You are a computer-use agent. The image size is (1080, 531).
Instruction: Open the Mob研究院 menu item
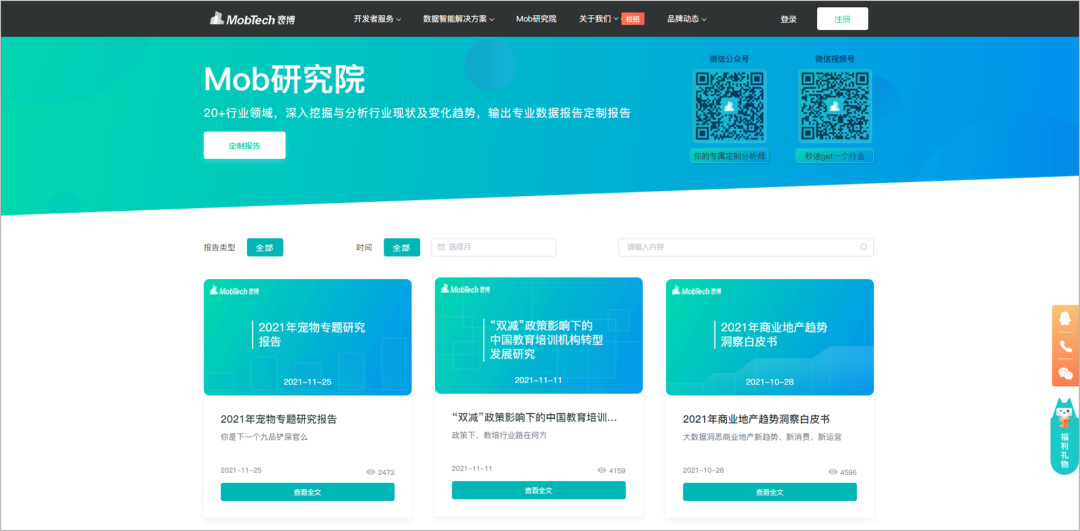536,19
